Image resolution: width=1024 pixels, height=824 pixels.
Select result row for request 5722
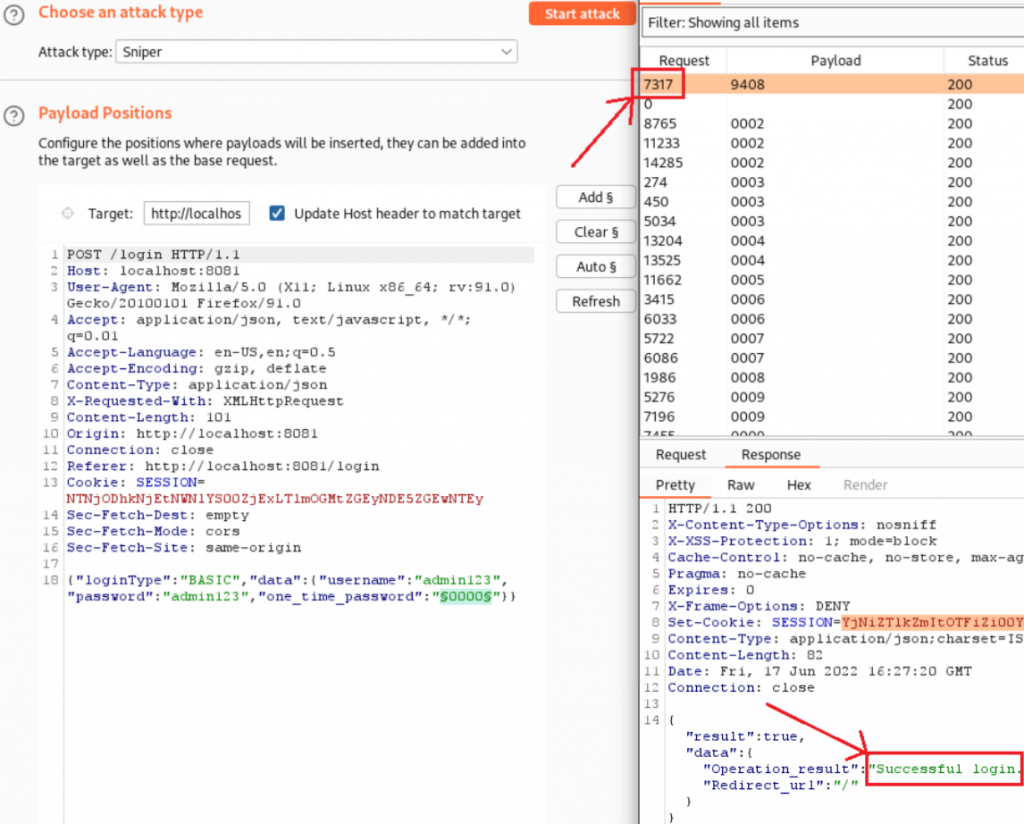833,339
